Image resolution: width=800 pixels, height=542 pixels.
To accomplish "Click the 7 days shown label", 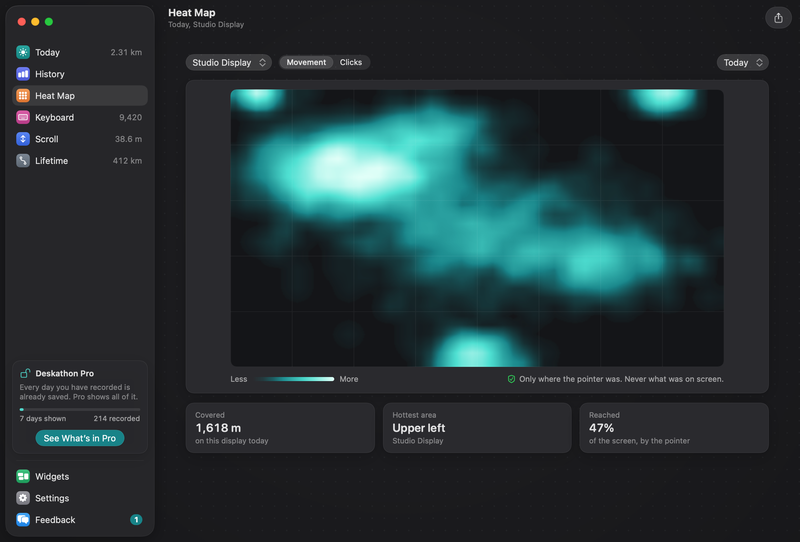I will [x=43, y=418].
